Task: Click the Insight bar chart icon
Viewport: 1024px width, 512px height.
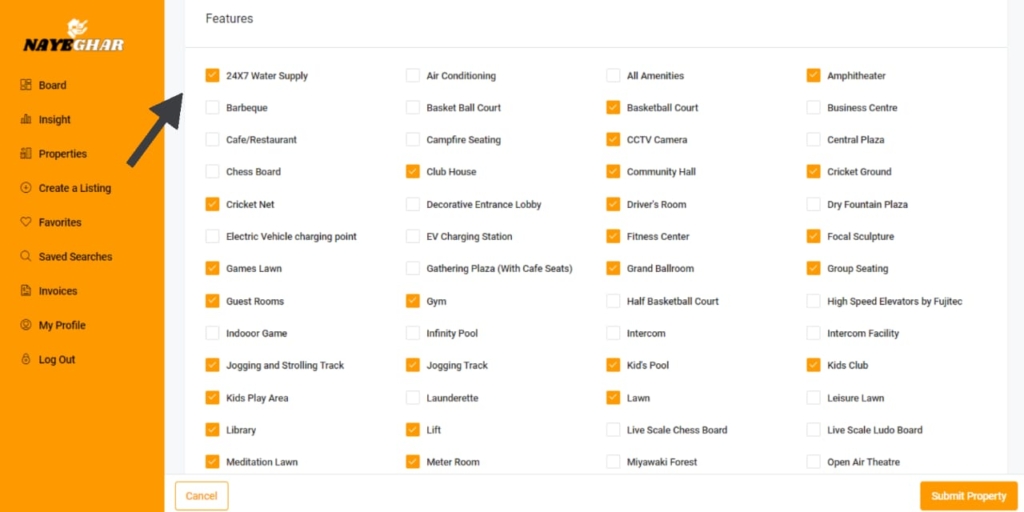Action: coord(26,120)
